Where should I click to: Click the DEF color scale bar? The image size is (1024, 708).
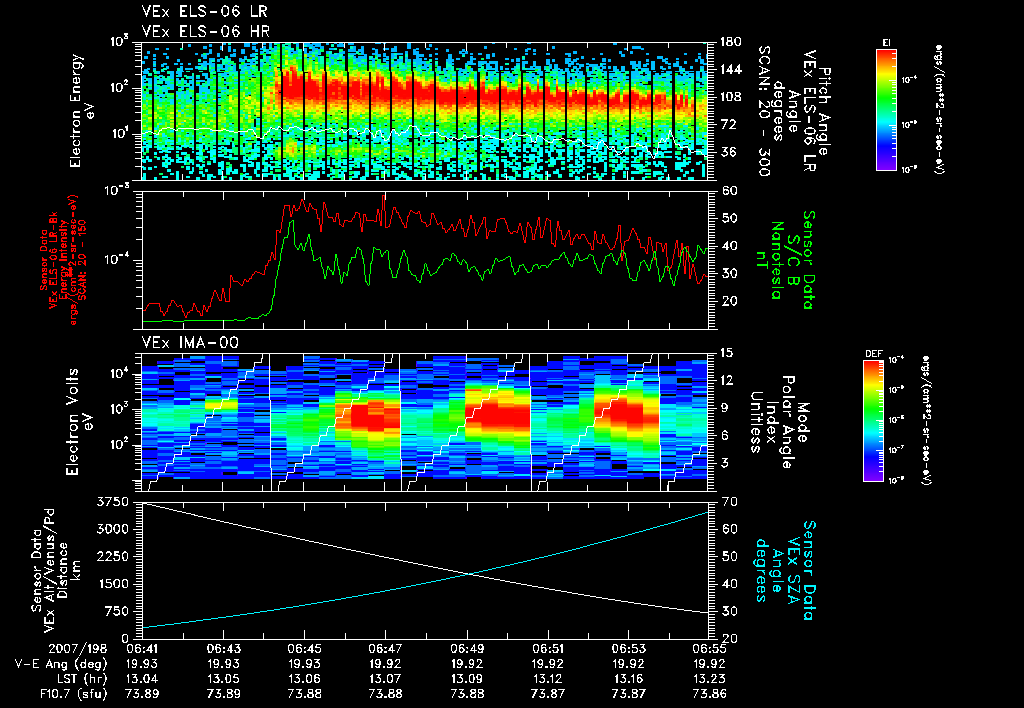pos(873,421)
